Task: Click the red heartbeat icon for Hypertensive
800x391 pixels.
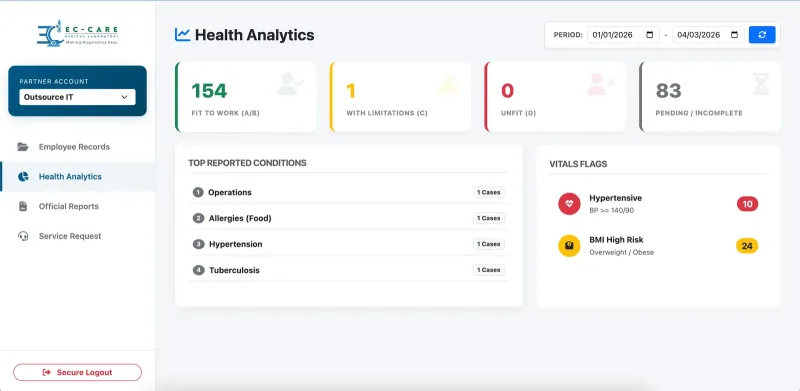Action: [x=569, y=204]
